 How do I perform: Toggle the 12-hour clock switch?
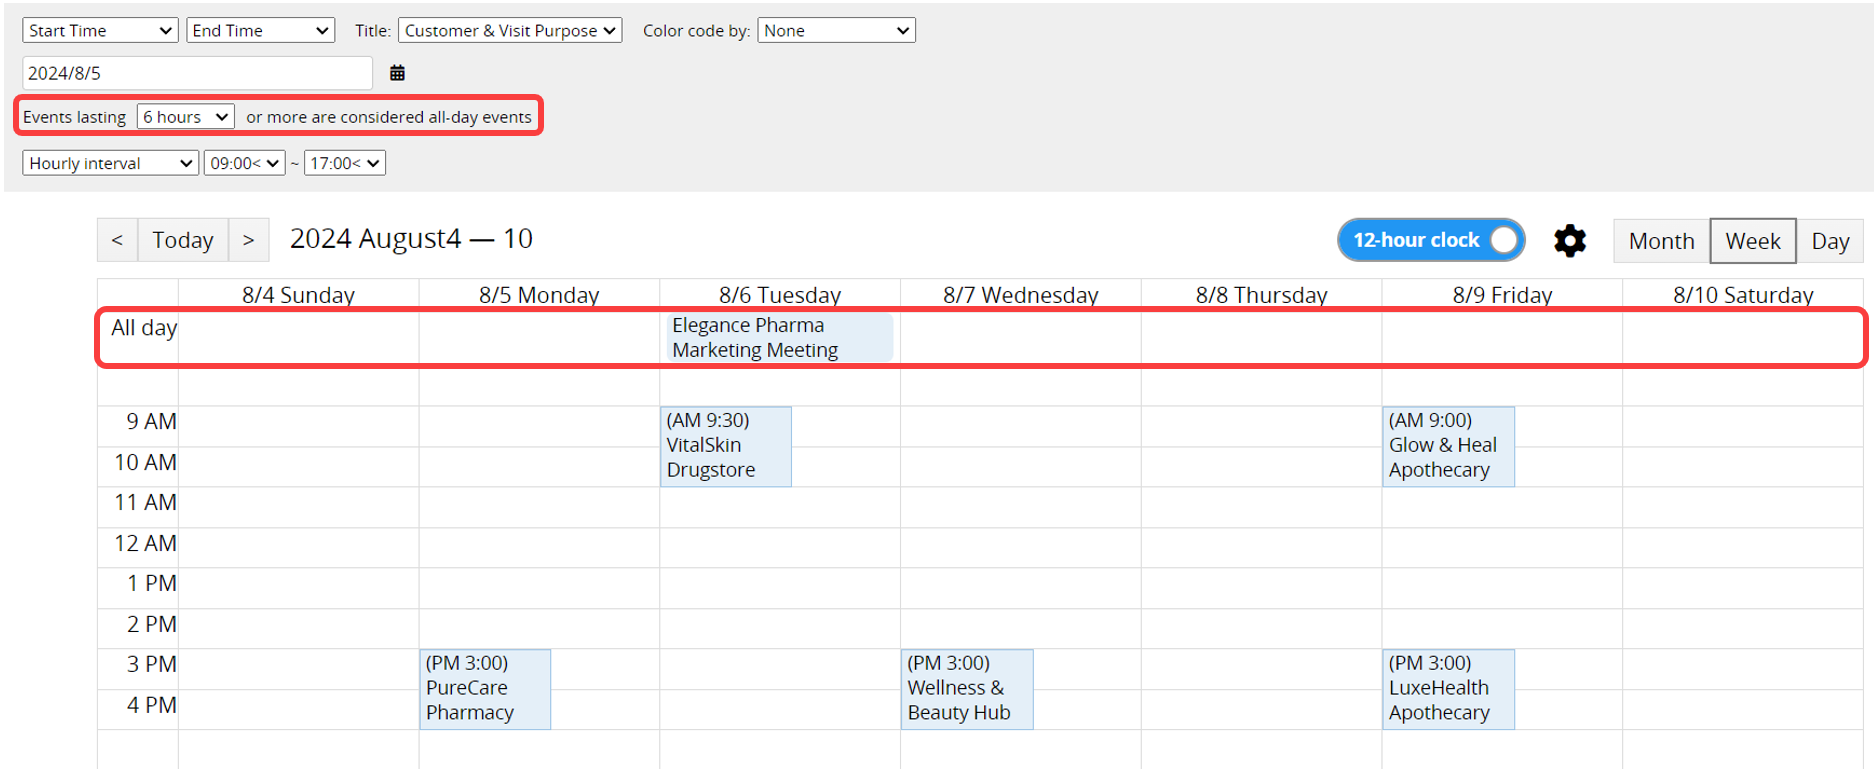coord(1430,240)
